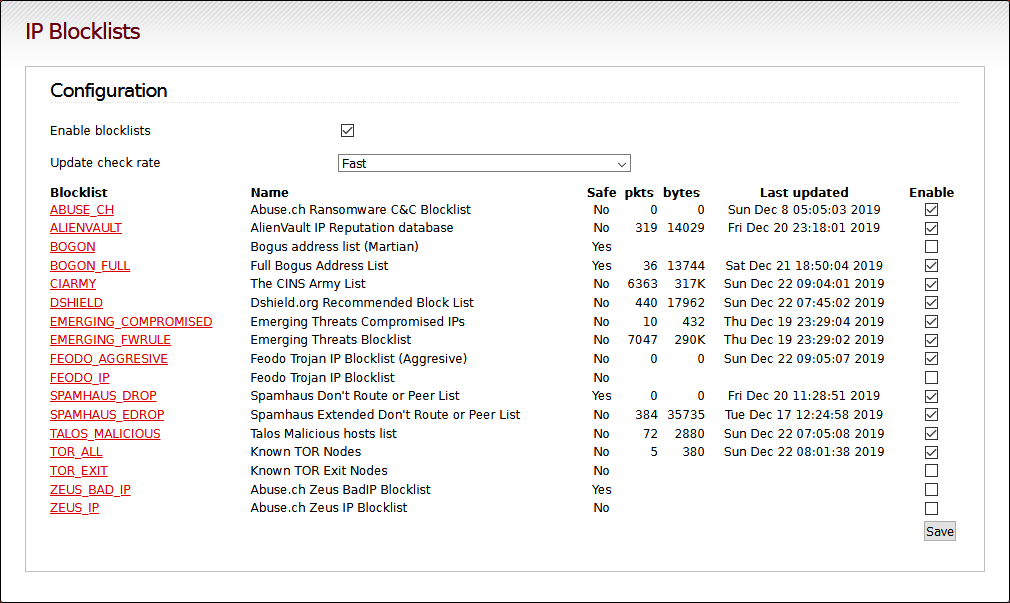The image size is (1010, 603).
Task: Open the EMERGING_FWRULE link
Action: tap(110, 340)
